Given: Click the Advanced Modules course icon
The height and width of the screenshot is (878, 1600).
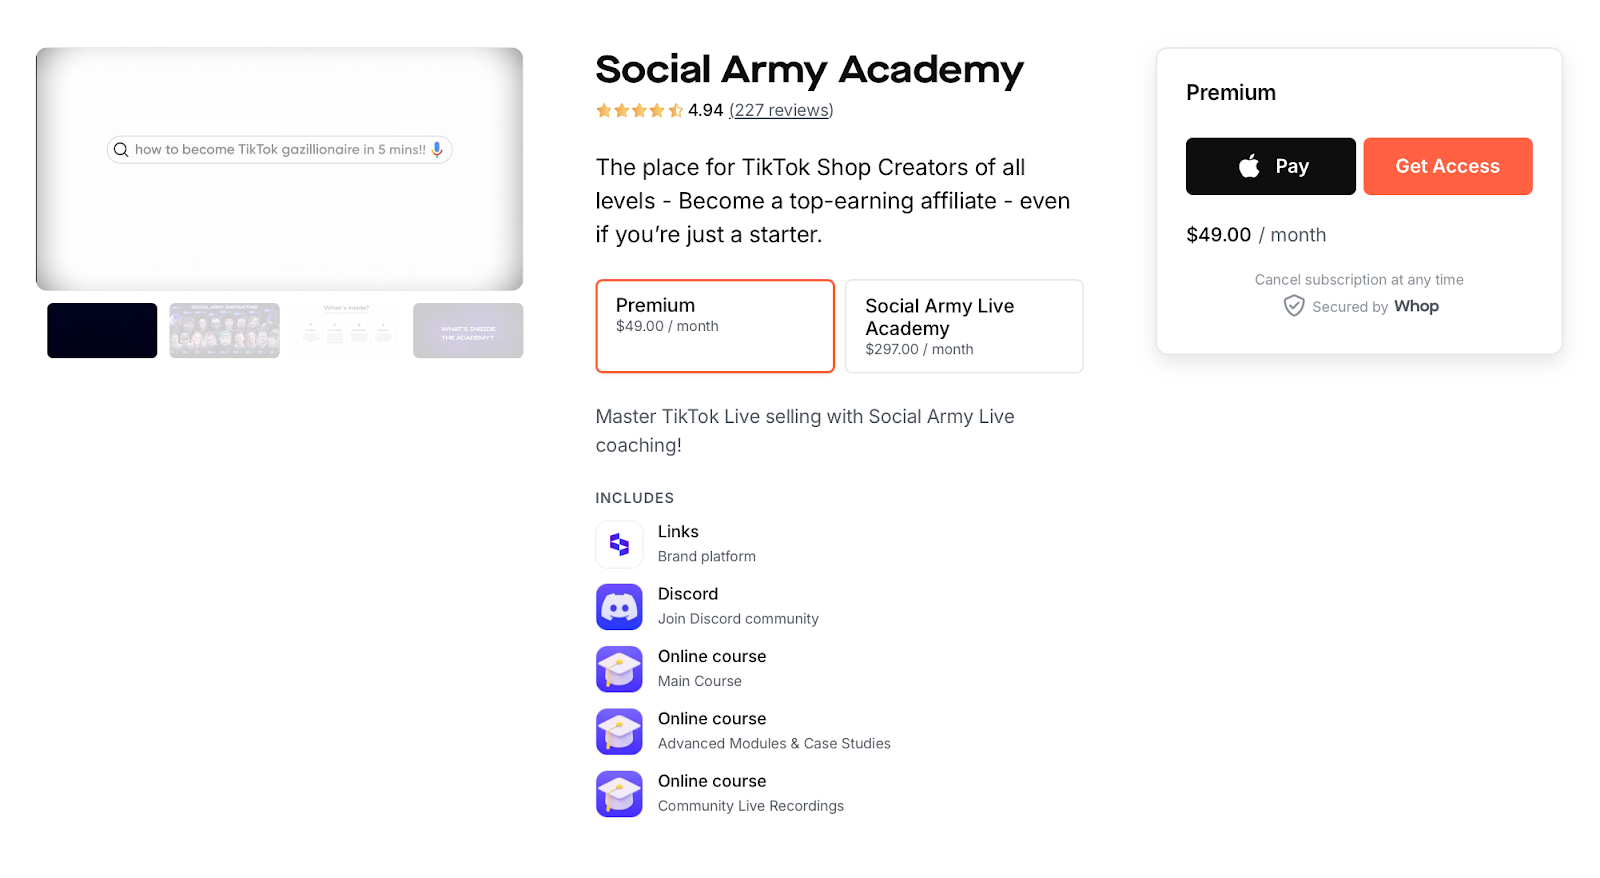Looking at the screenshot, I should [x=619, y=731].
